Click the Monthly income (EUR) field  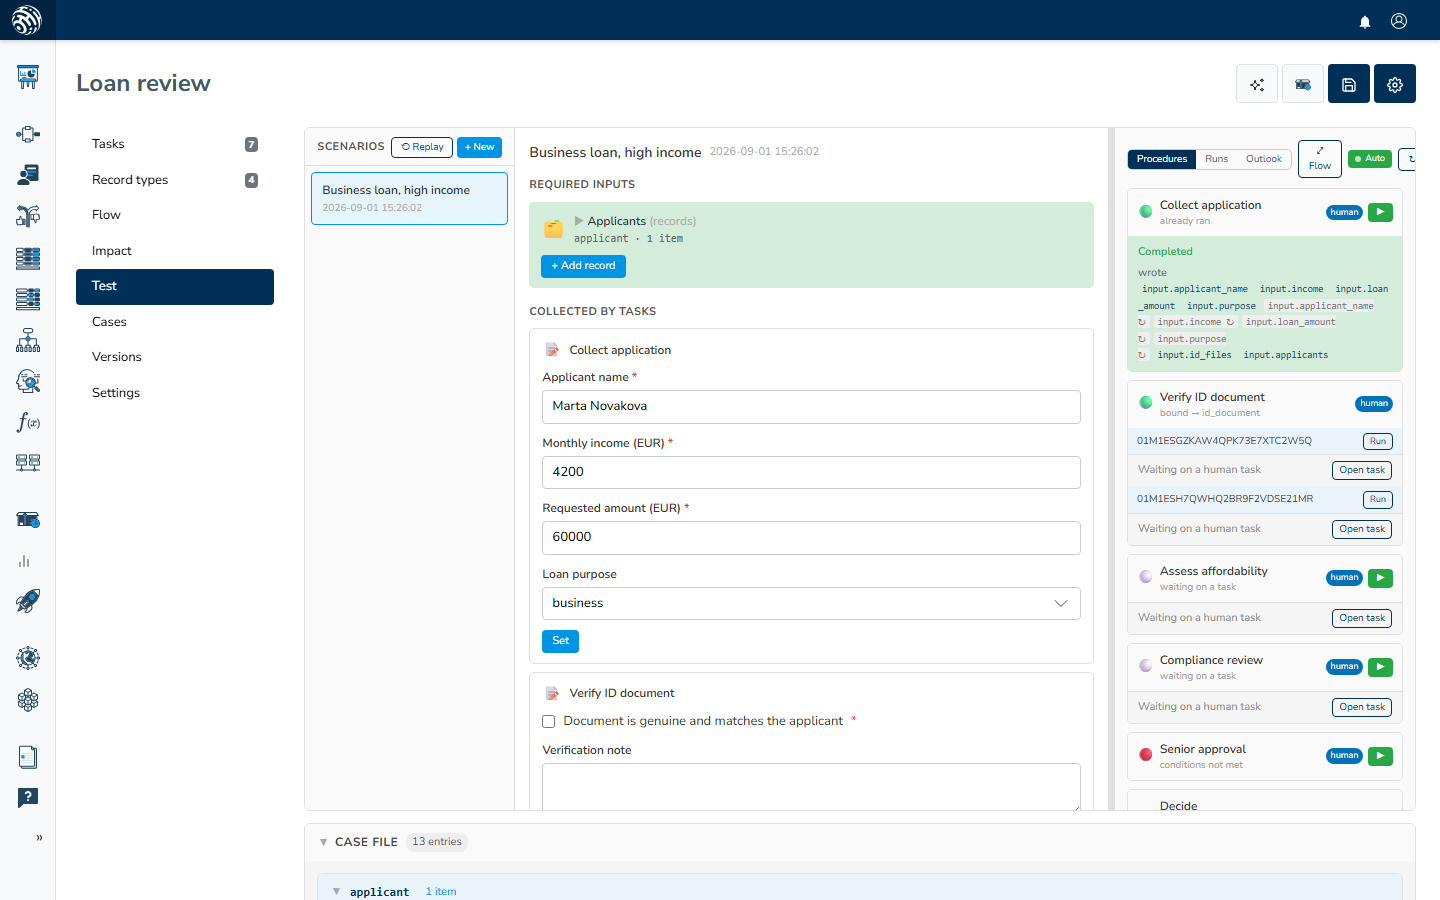click(x=811, y=472)
